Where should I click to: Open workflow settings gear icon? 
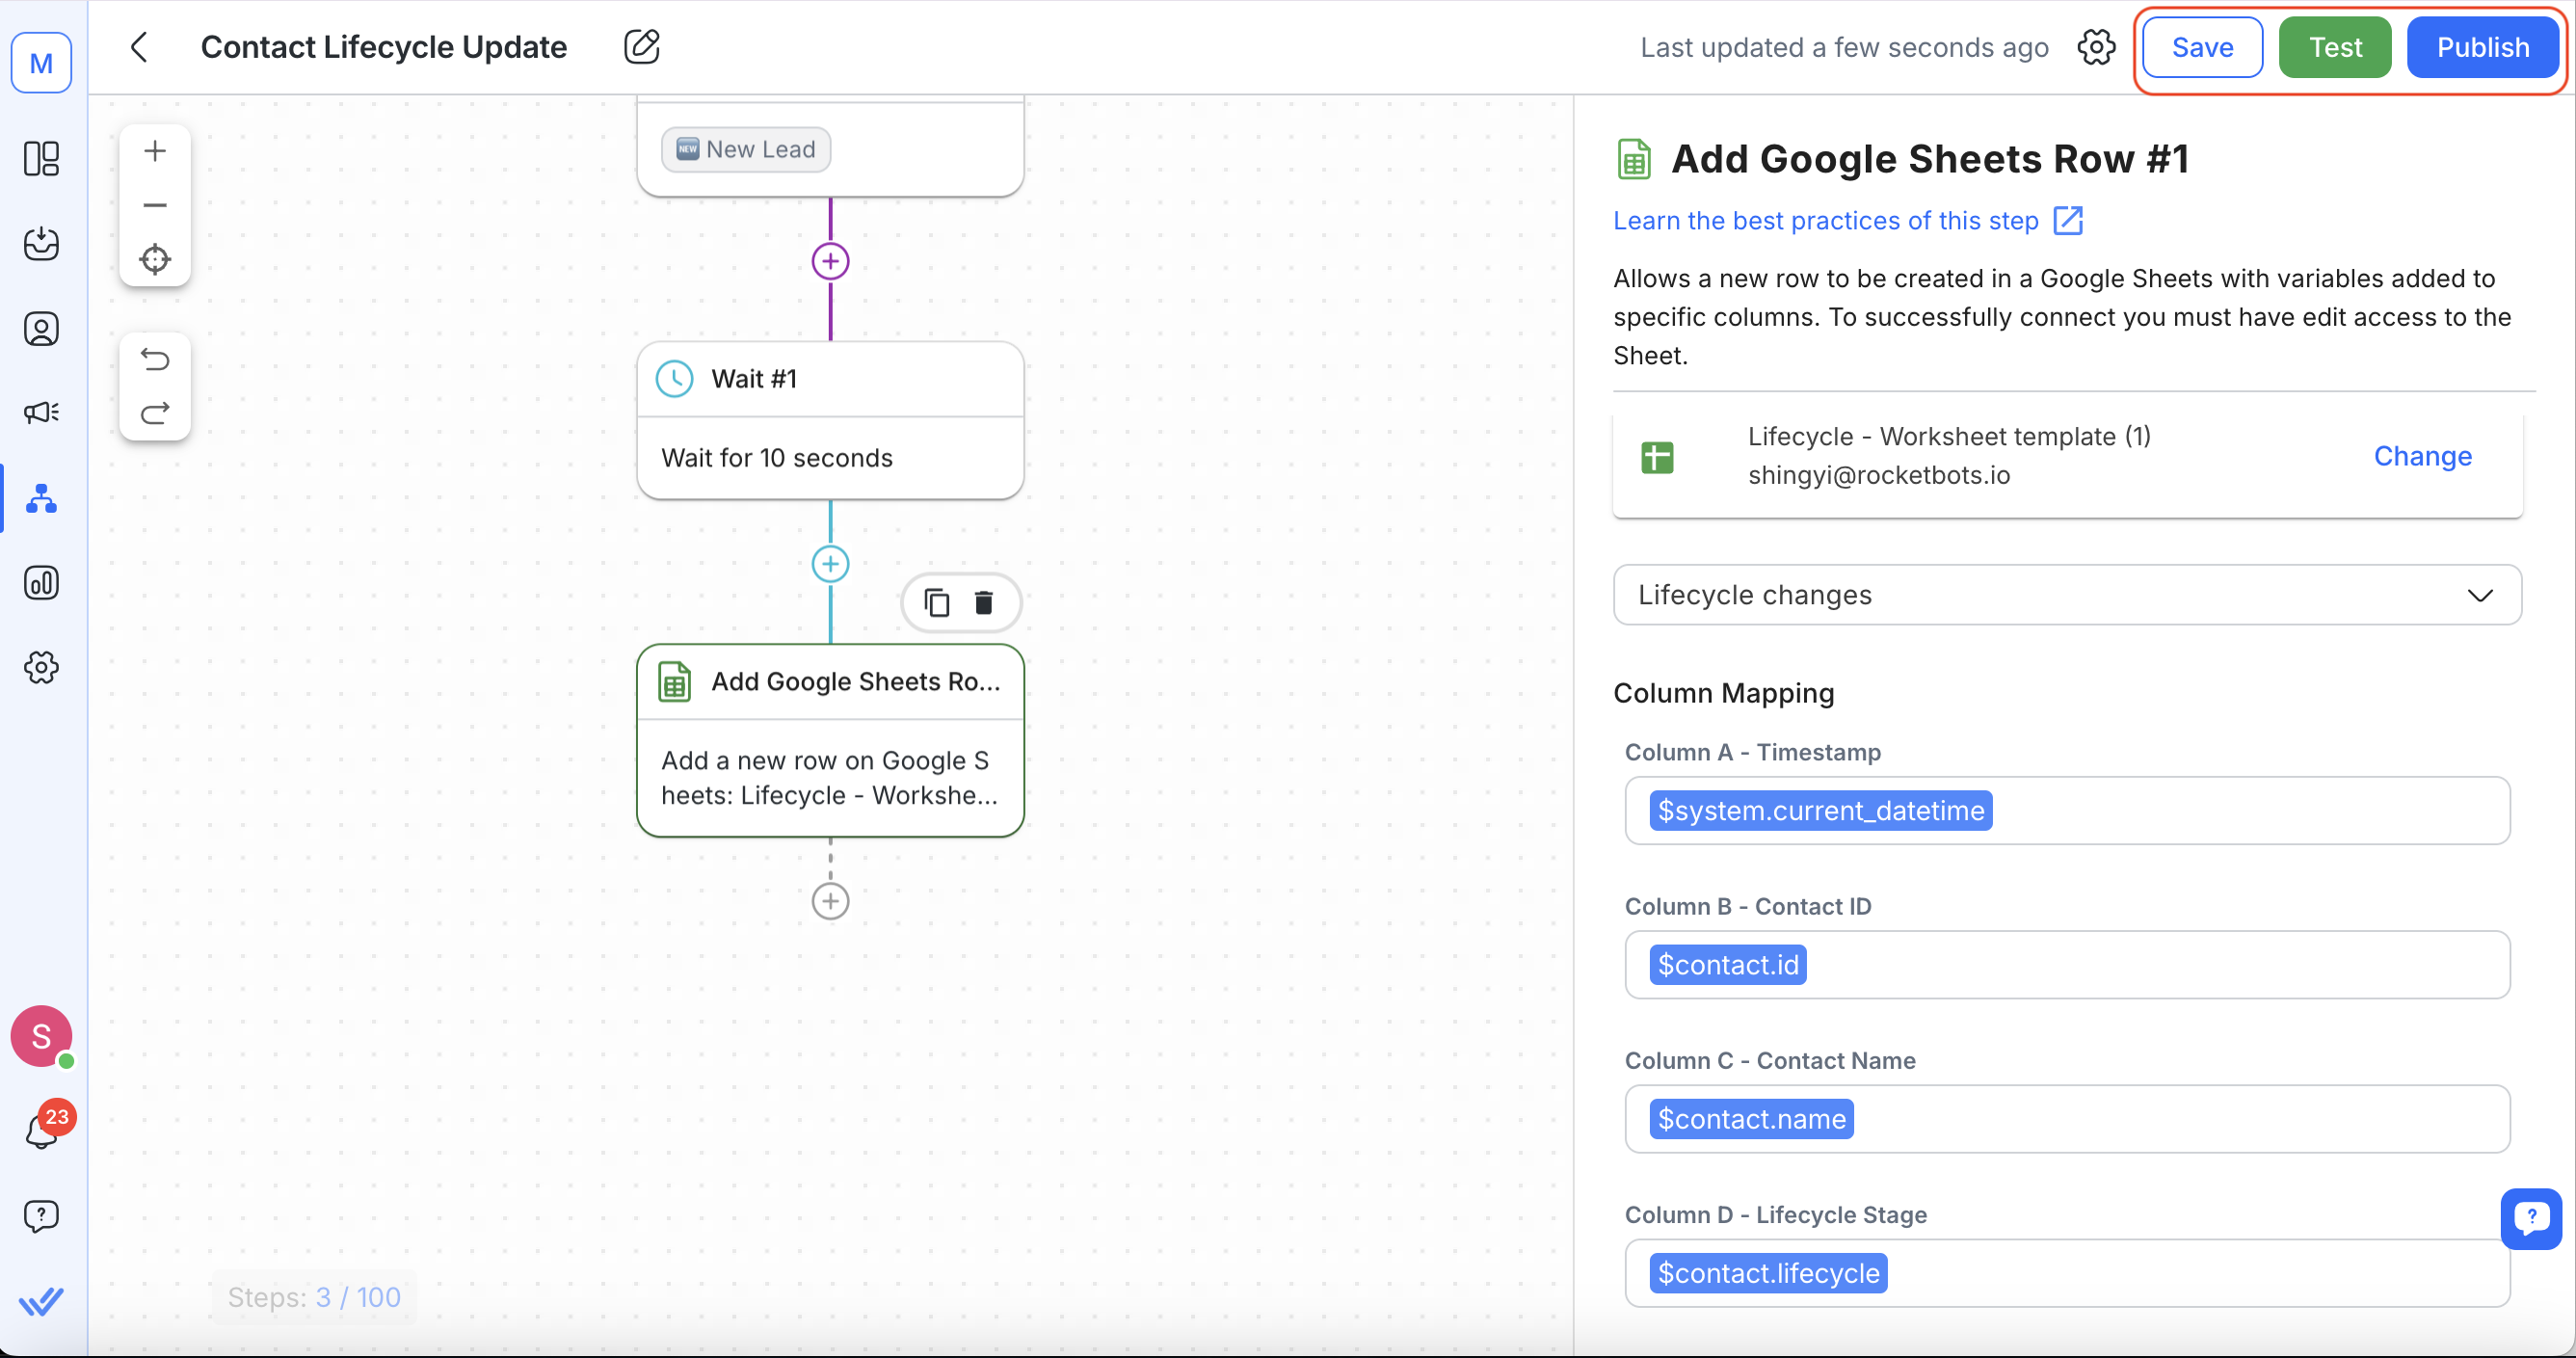pyautogui.click(x=2095, y=47)
